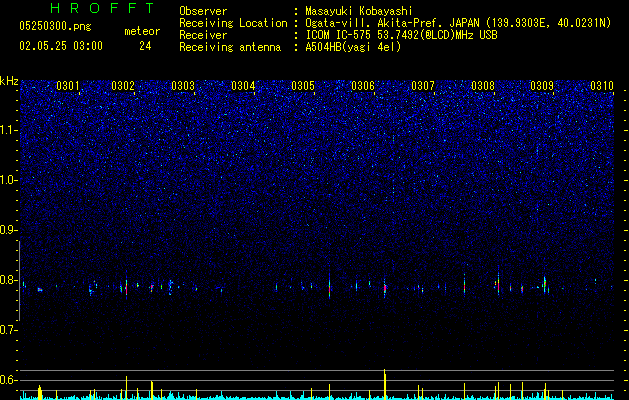Screen dimensions: 629x400
Task: Click the 0303 time marker
Action: [x=183, y=86]
